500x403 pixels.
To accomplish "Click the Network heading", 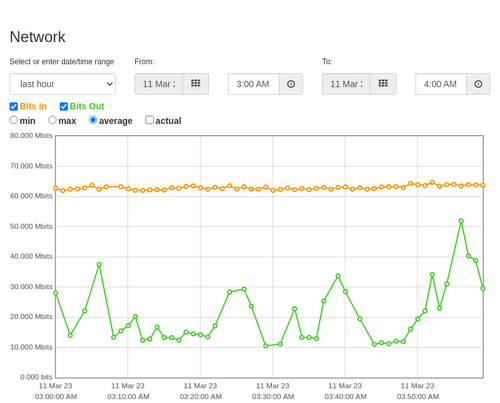I will click(37, 37).
